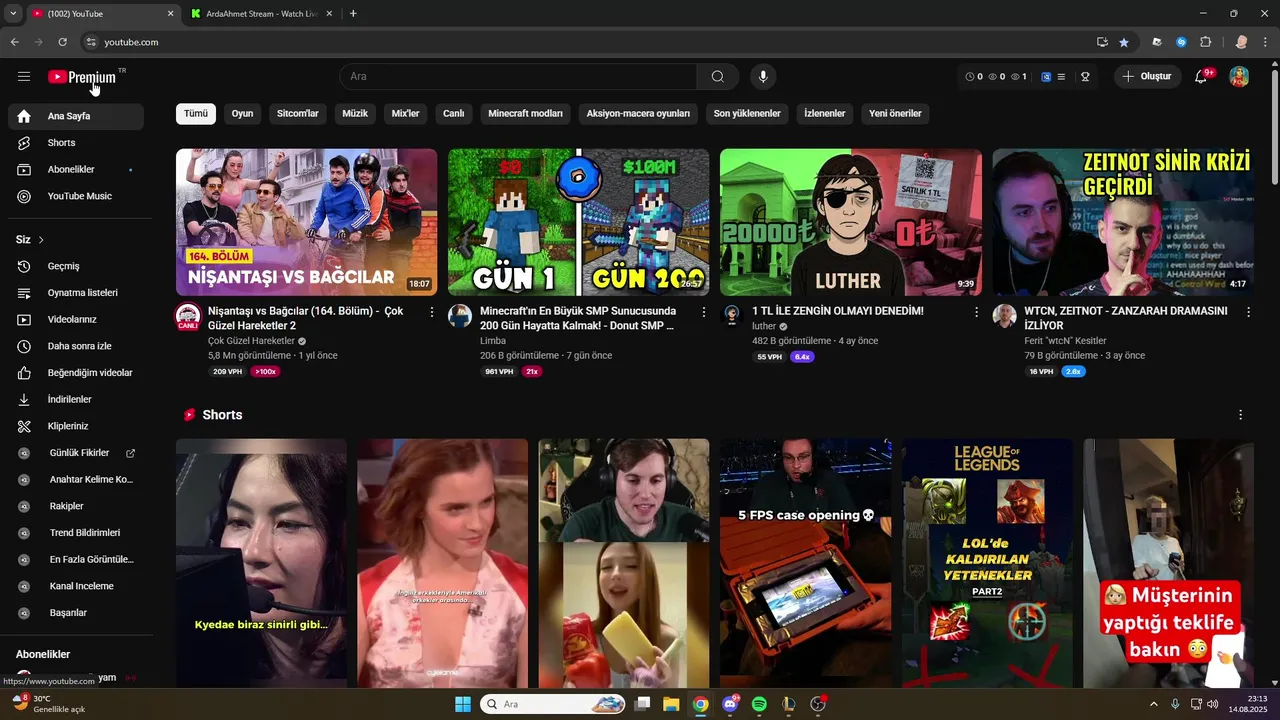
Task: Open the Ferit "wtcN" Kesitler channel link
Action: (1065, 341)
